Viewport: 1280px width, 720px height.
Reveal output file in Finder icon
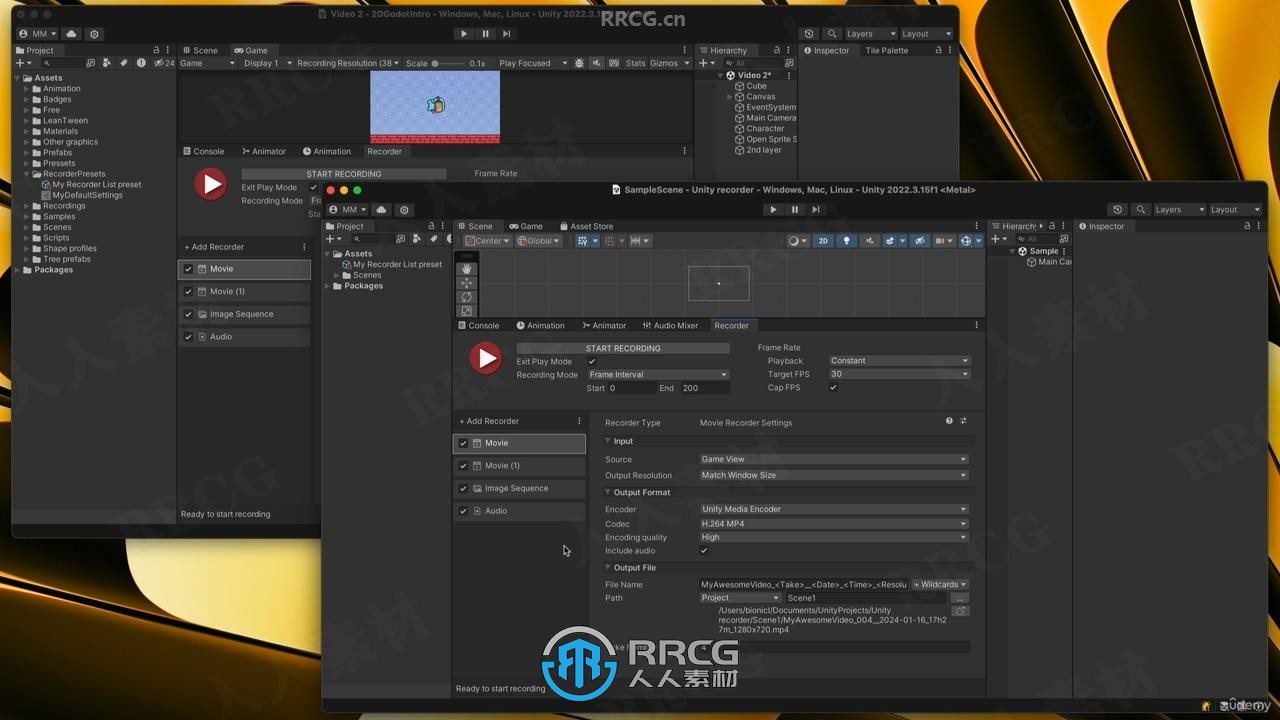(x=960, y=611)
